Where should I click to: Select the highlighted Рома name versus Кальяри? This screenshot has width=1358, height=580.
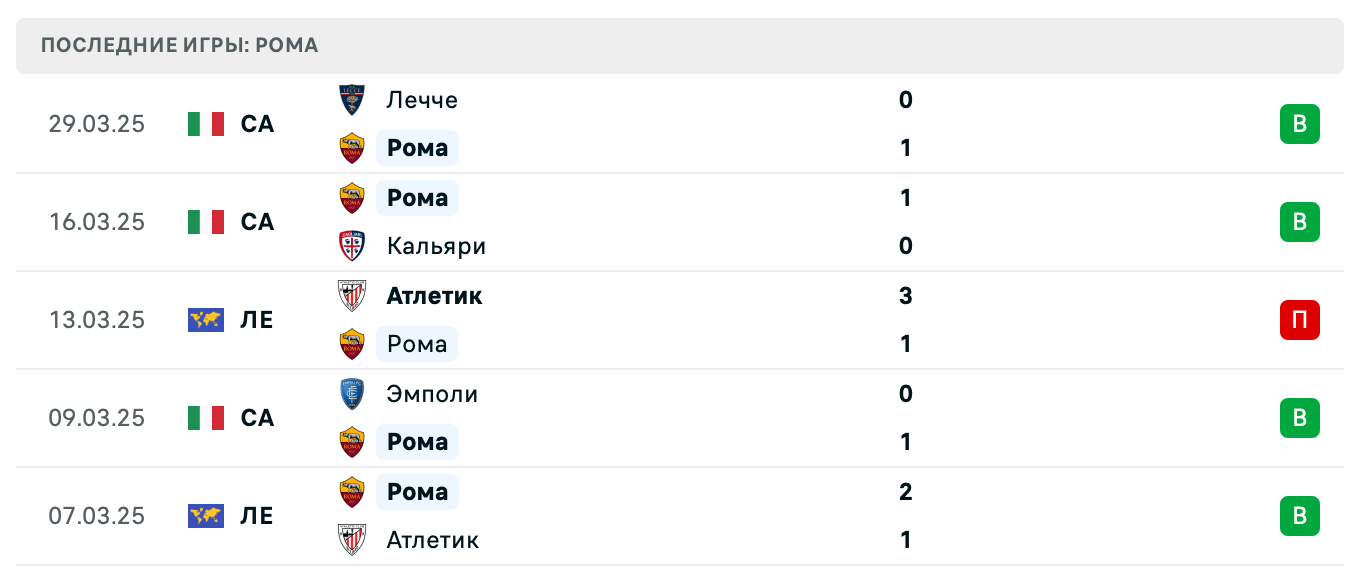point(417,198)
